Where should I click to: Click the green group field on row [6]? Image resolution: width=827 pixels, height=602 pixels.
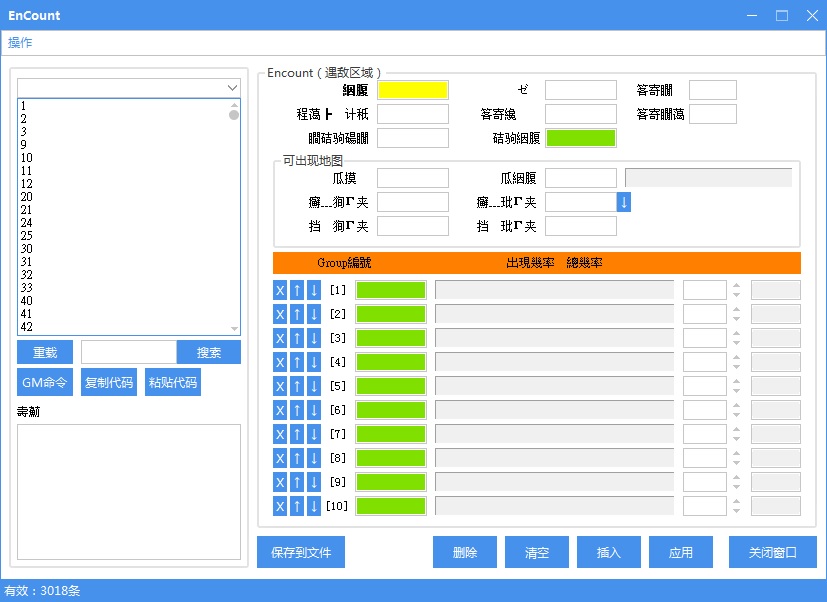391,410
